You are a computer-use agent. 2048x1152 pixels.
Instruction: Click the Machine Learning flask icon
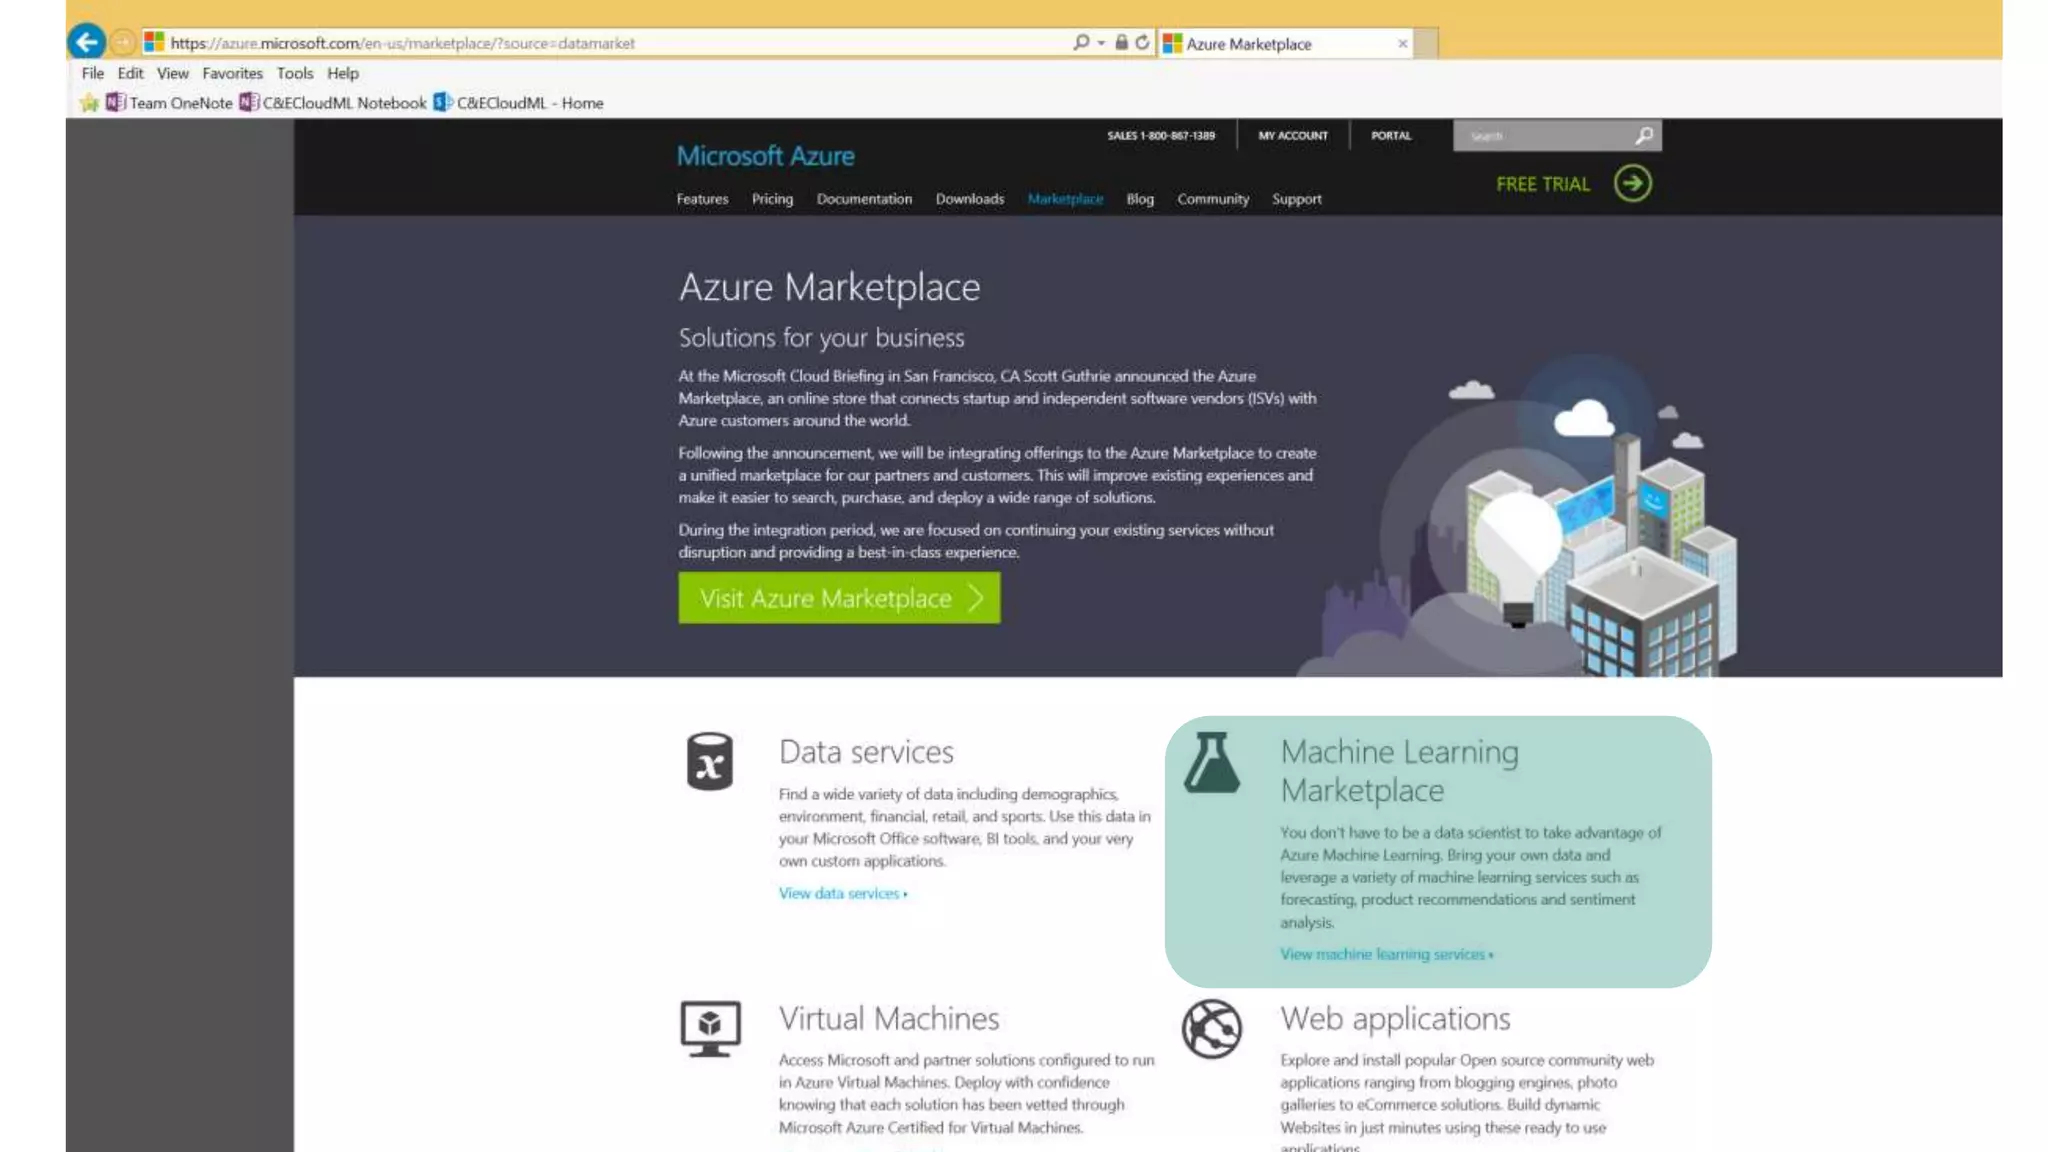pyautogui.click(x=1211, y=762)
